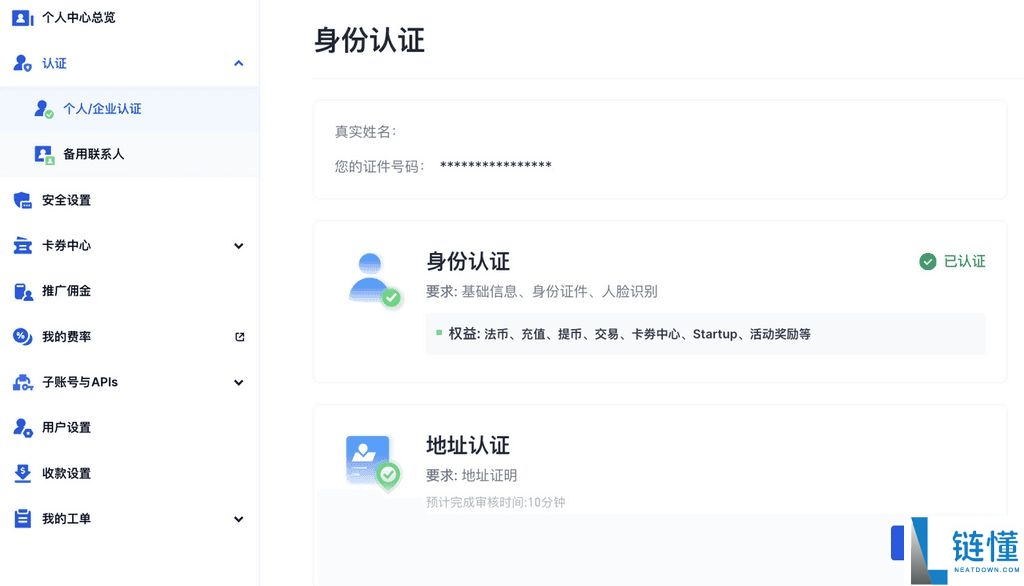The width and height of the screenshot is (1024, 586).
Task: Expand the 子账号与APIs chevron
Action: tap(238, 382)
